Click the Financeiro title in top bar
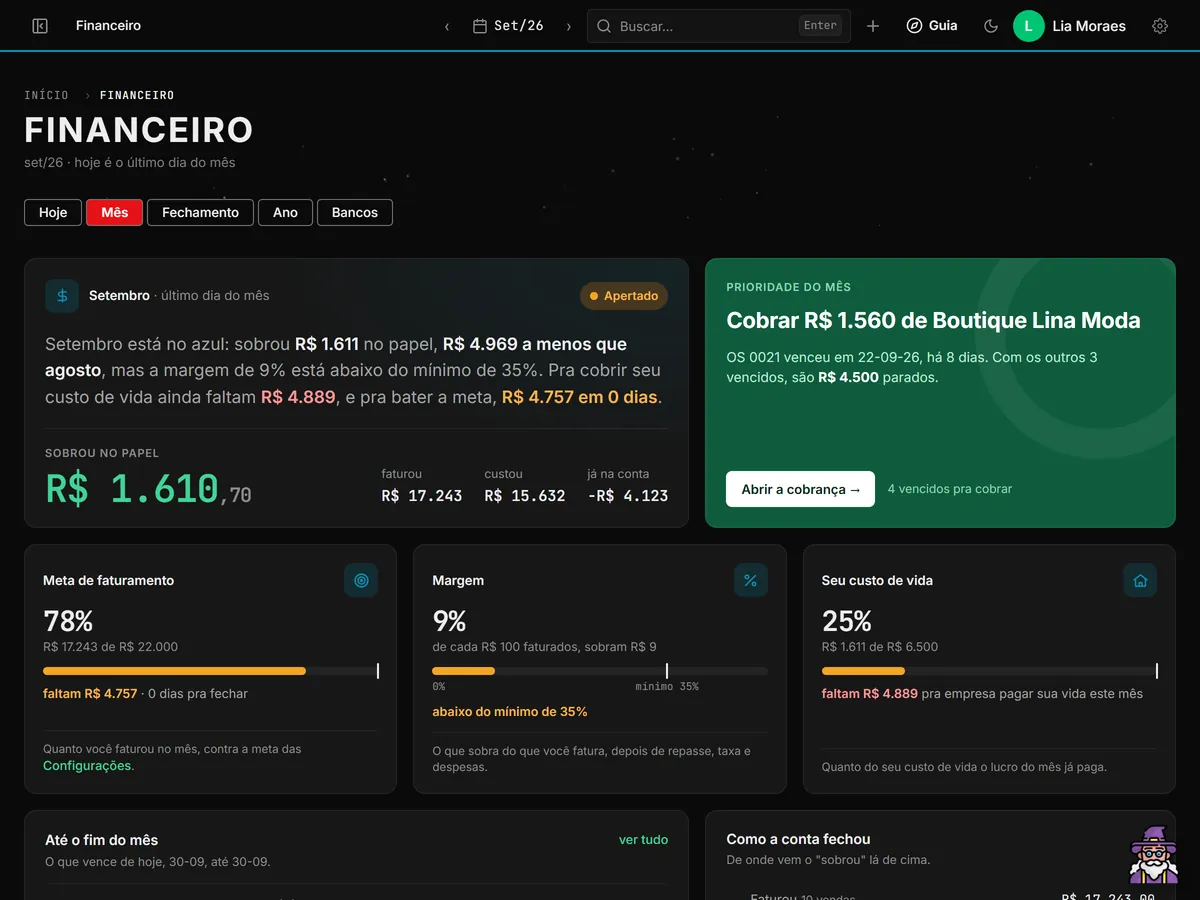 coord(108,26)
